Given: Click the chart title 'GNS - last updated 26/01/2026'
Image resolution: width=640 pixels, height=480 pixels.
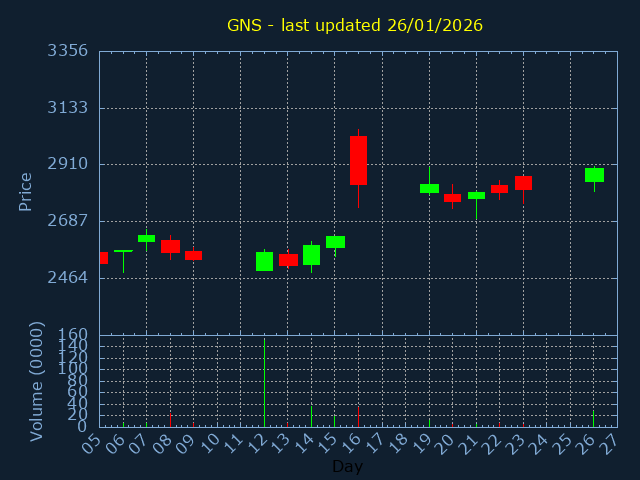Looking at the screenshot, I should pyautogui.click(x=354, y=25).
